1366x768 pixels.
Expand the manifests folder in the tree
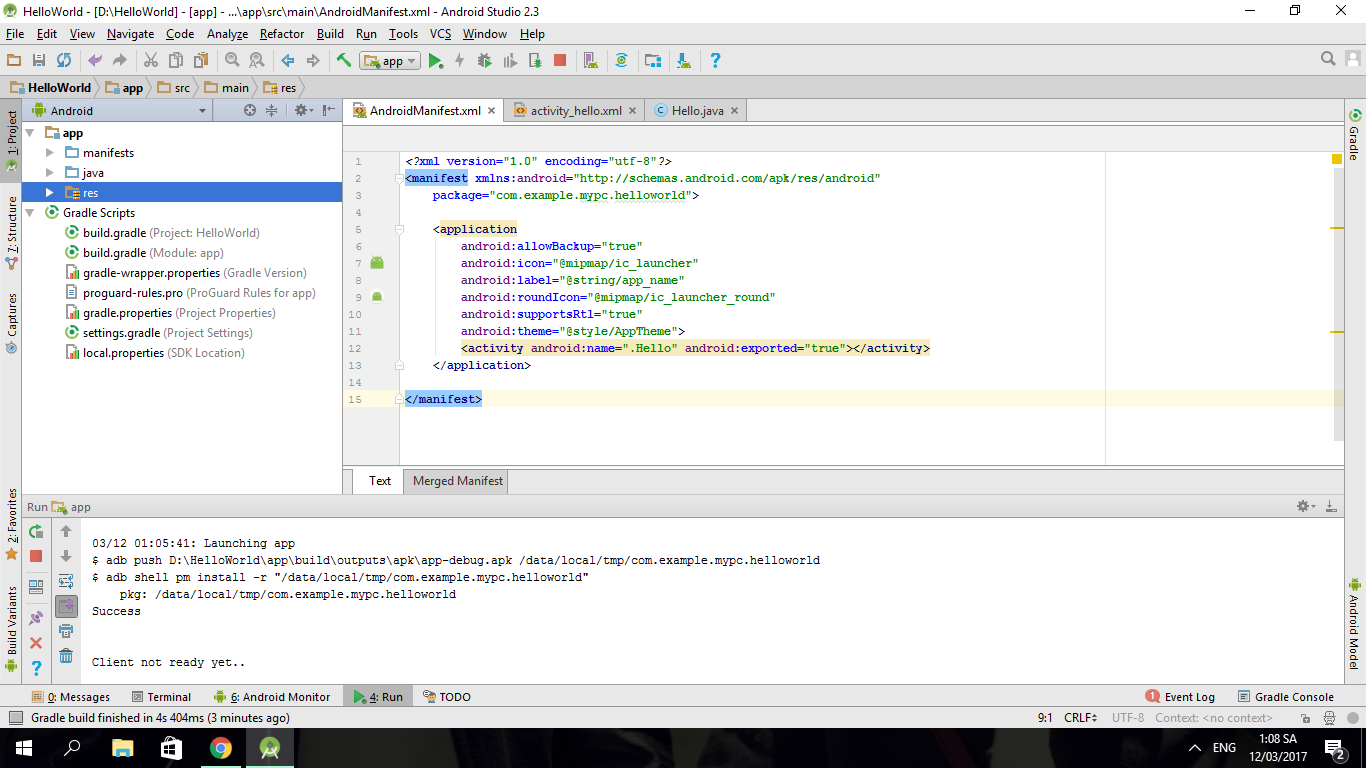click(50, 153)
